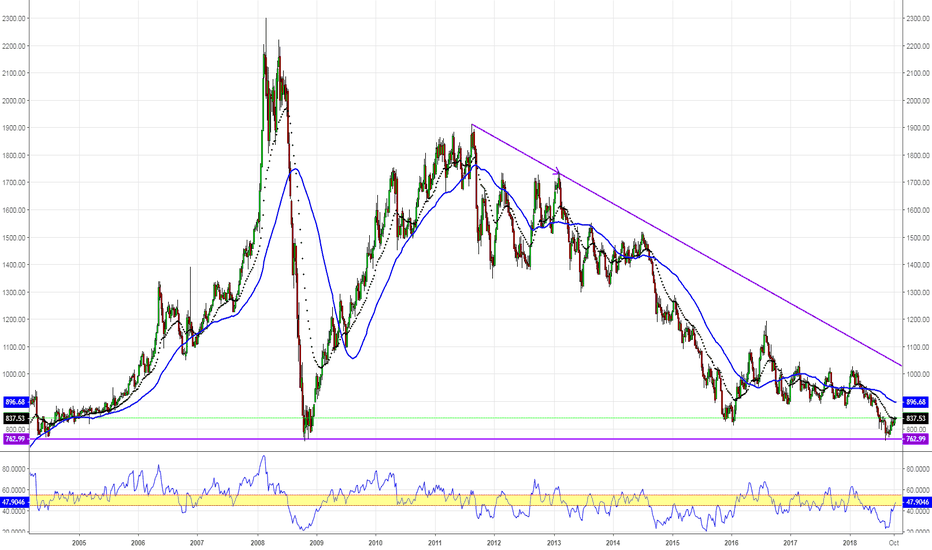Click 1500.00 on the left price axis

point(14,238)
